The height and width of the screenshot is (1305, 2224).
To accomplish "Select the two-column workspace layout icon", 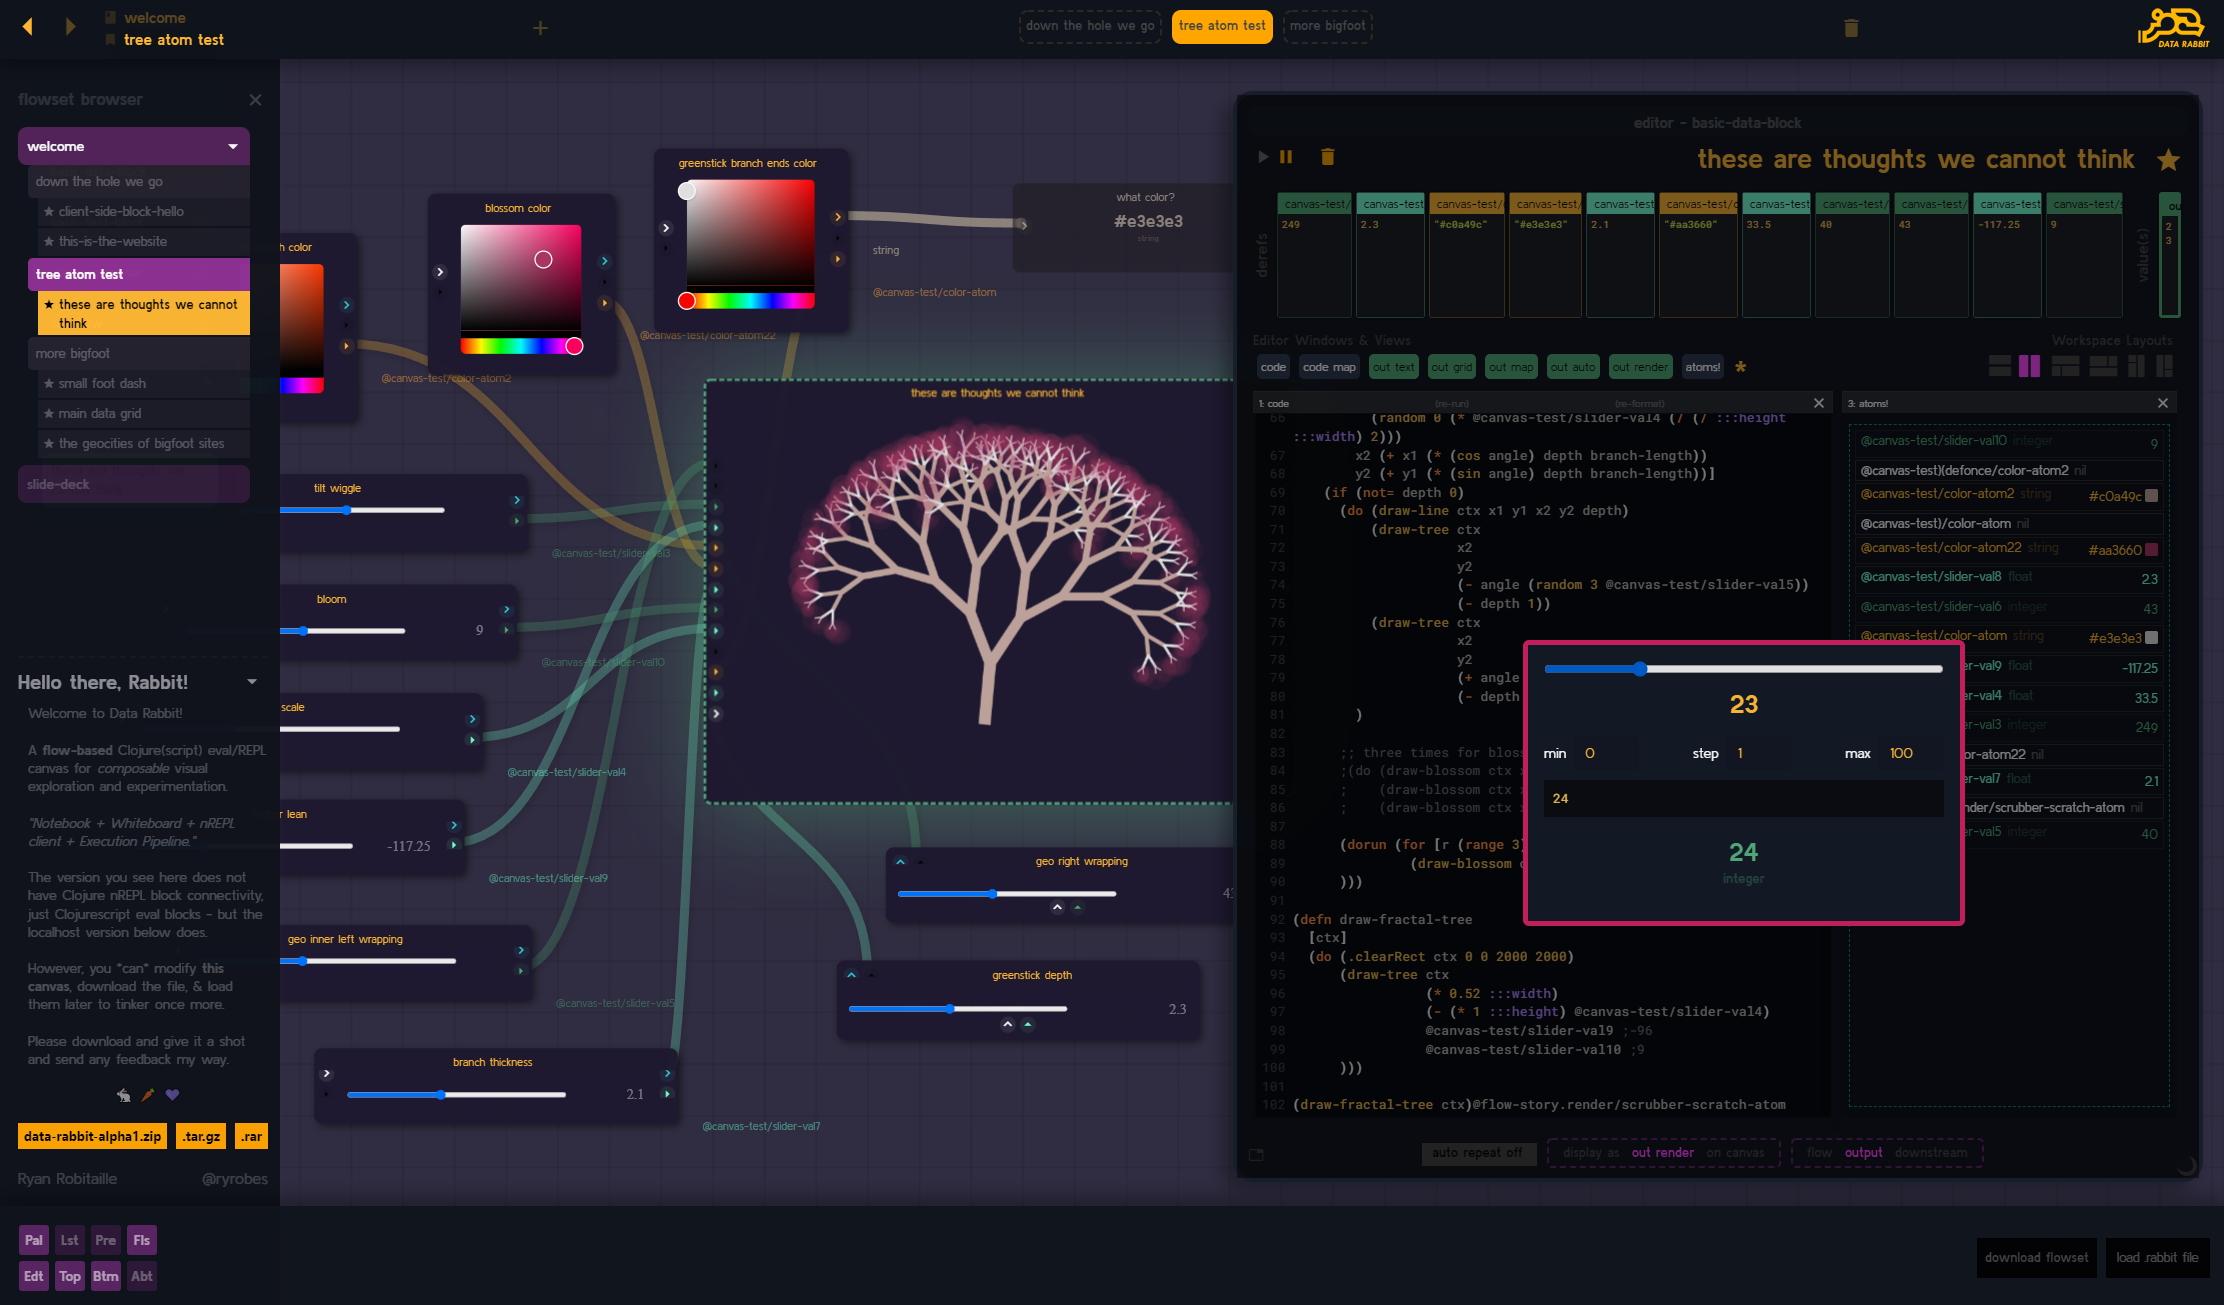I will pyautogui.click(x=2029, y=366).
